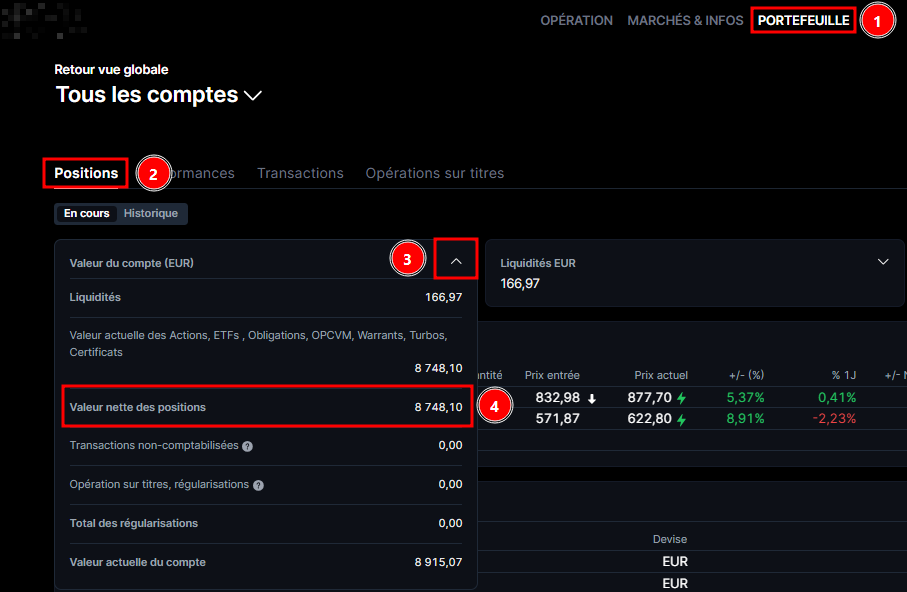The height and width of the screenshot is (592, 907).
Task: Select the En cours view toggle
Action: point(87,213)
